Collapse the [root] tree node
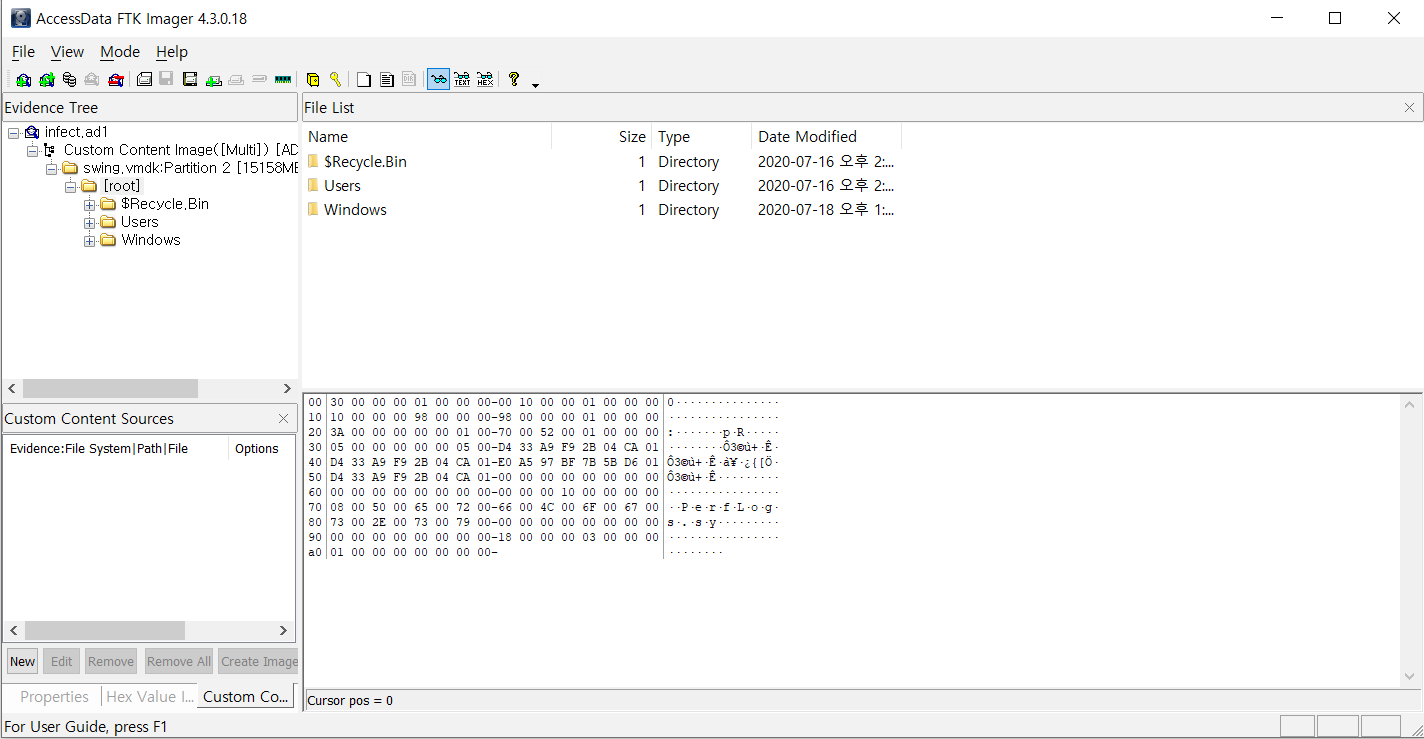Screen dimensions: 1424x739 click(70, 186)
